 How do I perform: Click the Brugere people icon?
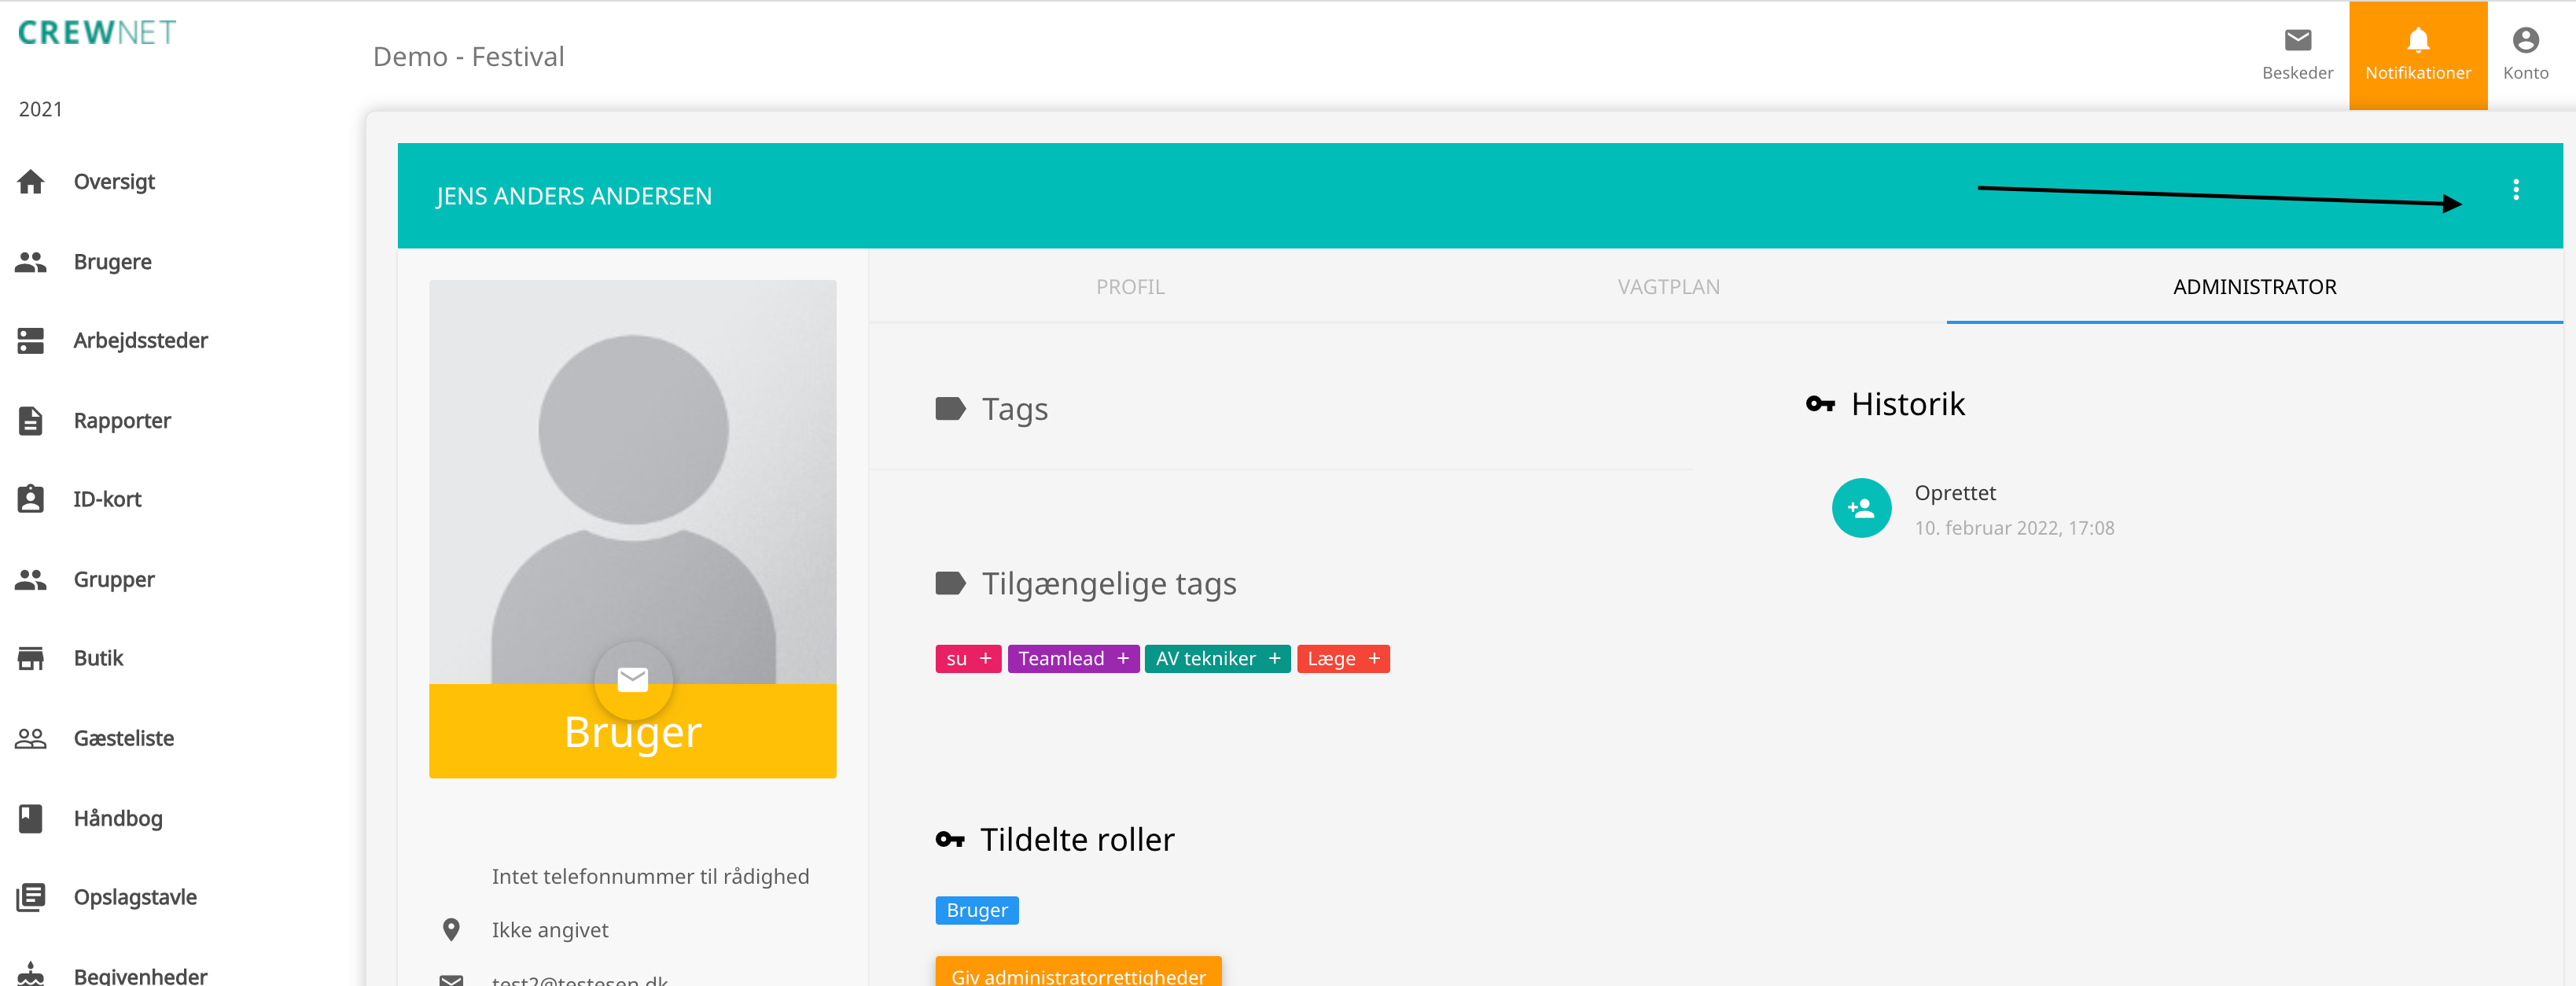point(31,262)
